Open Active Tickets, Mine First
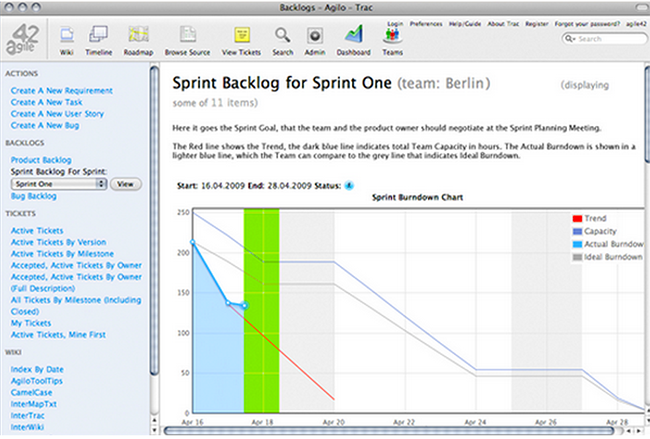Image resolution: width=650 pixels, height=439 pixels. pos(58,335)
